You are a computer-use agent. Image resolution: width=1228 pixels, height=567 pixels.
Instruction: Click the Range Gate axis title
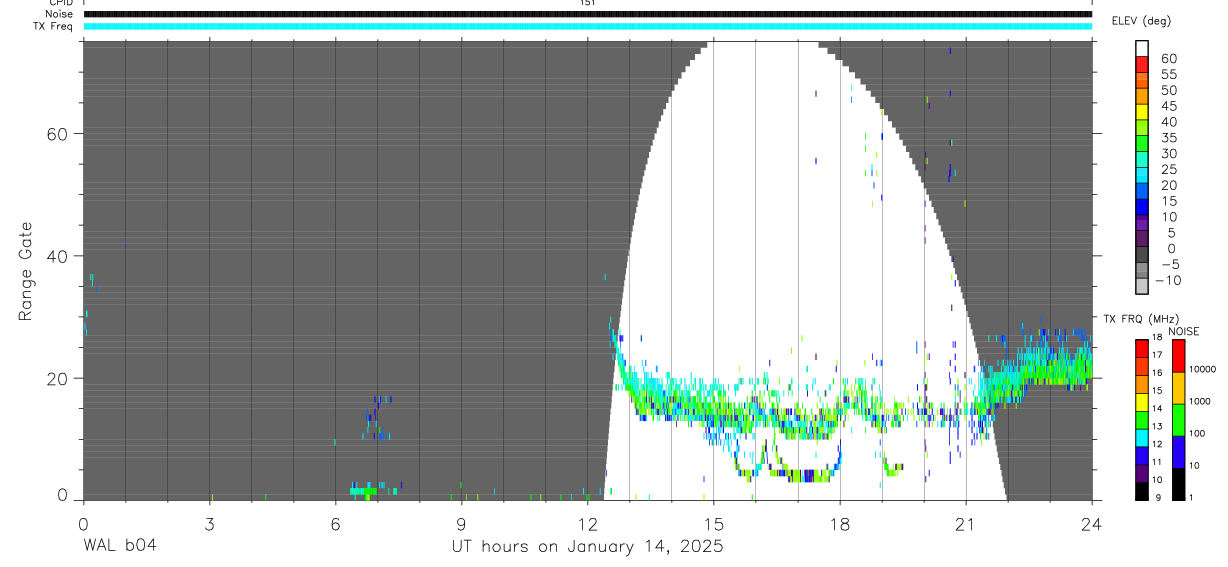pos(25,270)
